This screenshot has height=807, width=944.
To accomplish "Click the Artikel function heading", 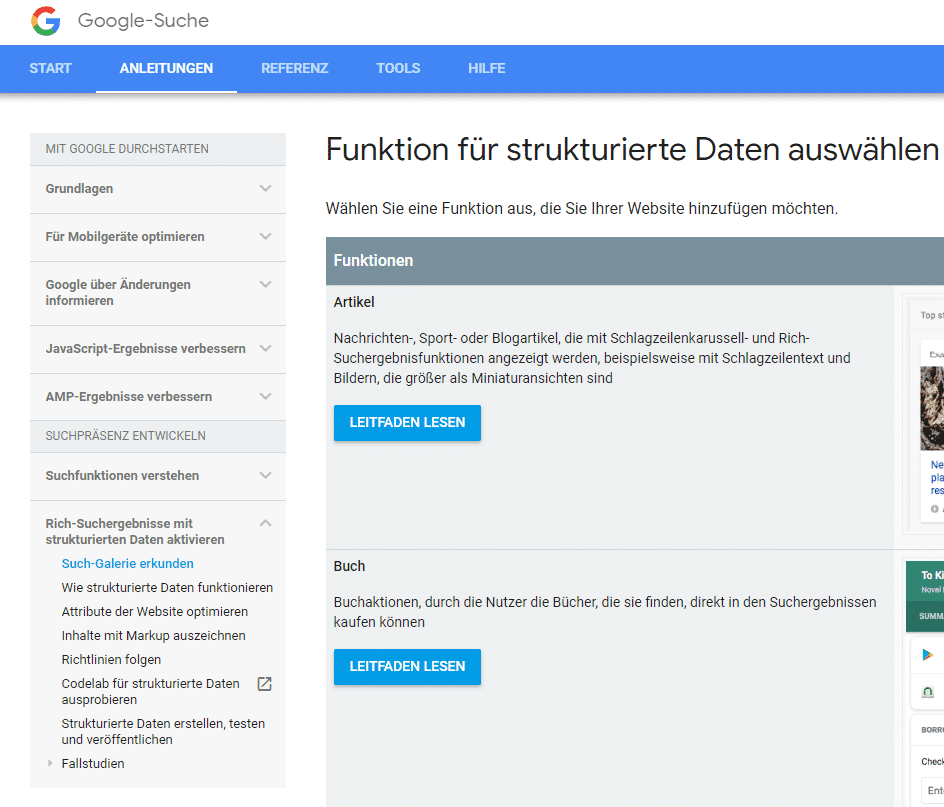I will (x=354, y=302).
